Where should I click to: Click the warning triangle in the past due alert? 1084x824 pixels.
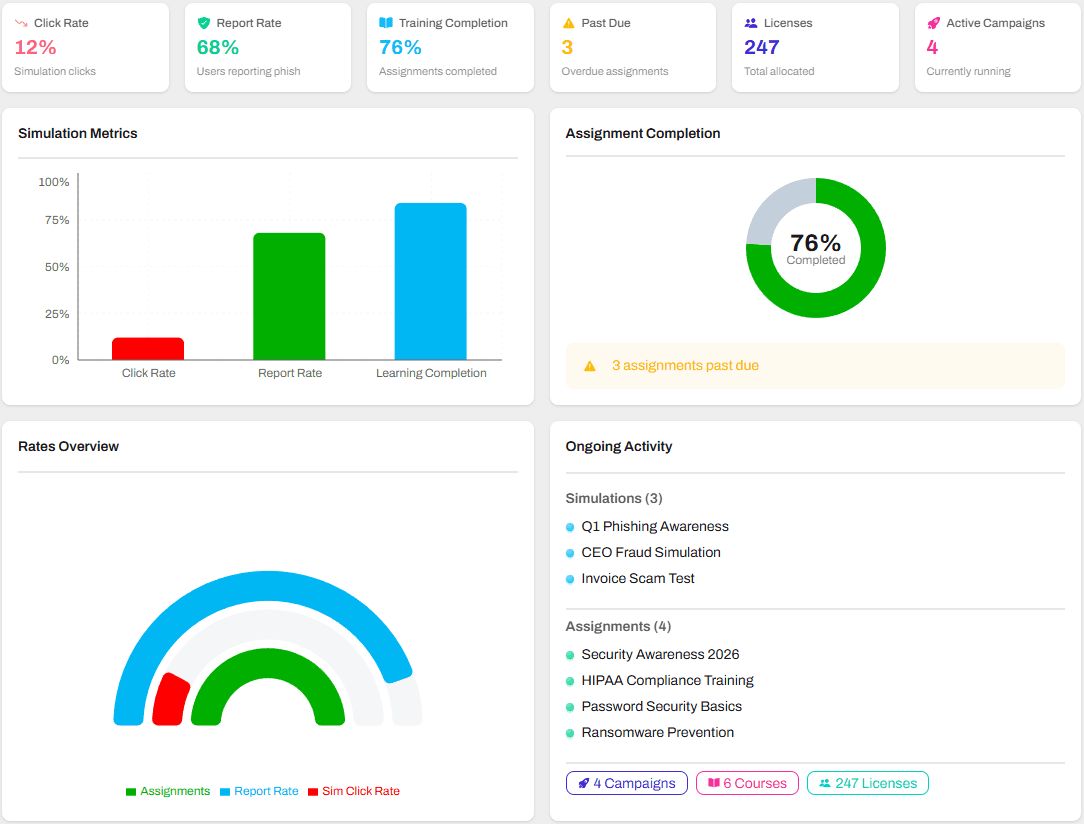[x=589, y=366]
